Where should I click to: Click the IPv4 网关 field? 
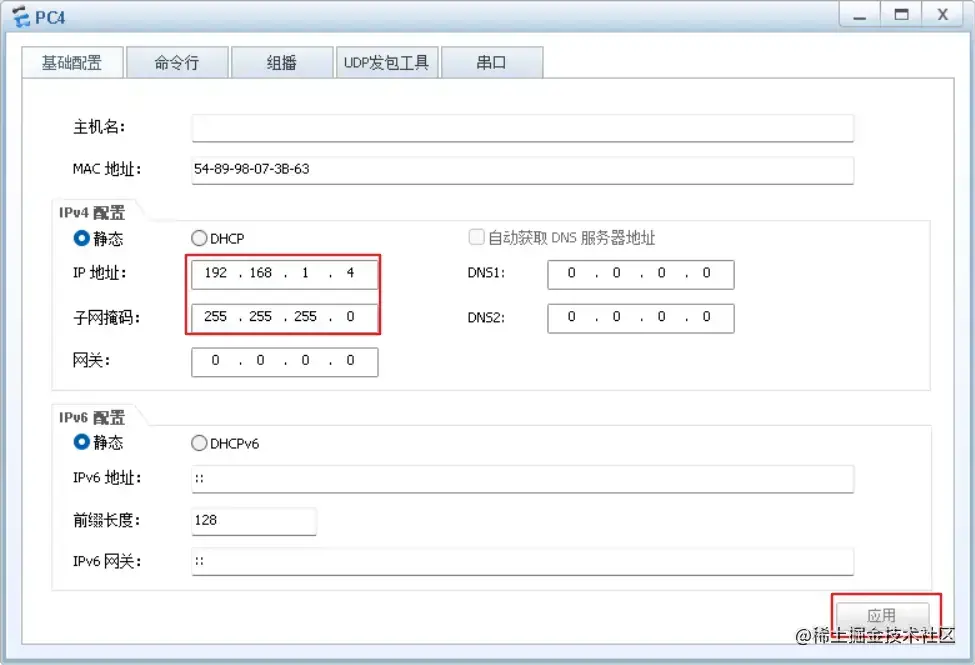[x=285, y=362]
